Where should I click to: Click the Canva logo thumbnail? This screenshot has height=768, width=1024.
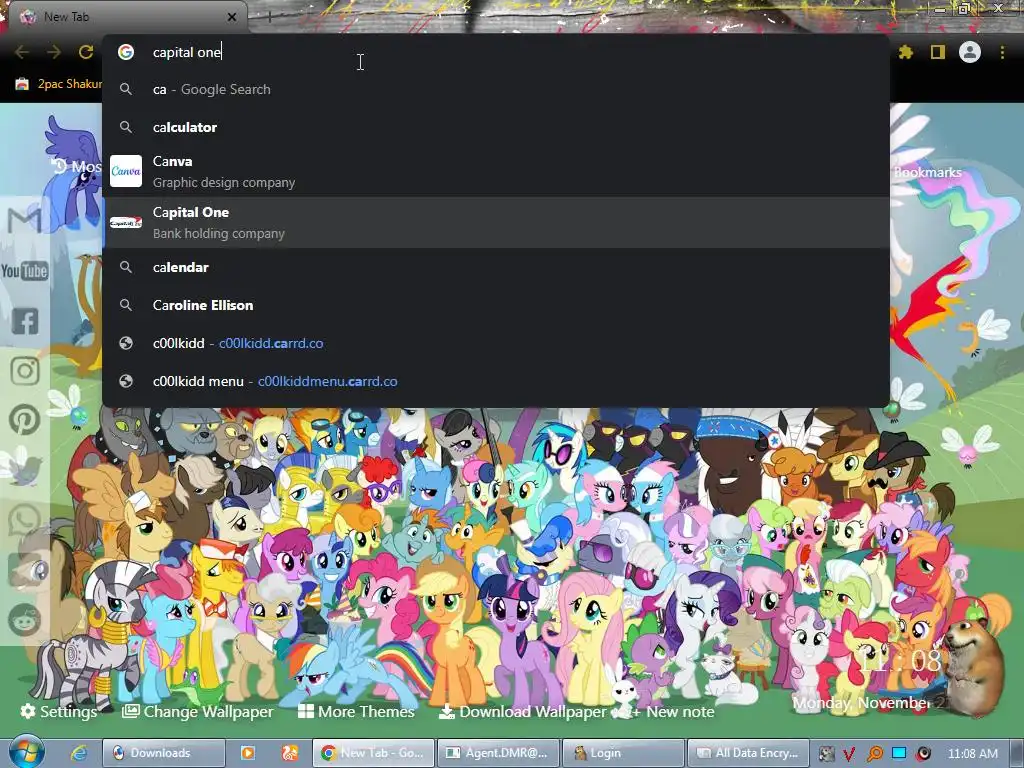coord(125,171)
